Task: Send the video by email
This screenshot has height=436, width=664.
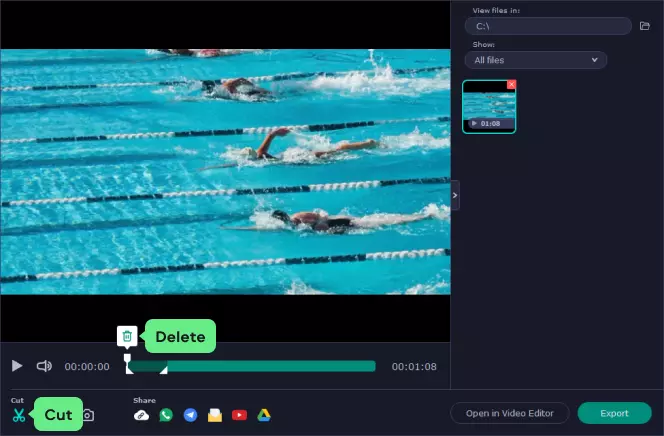Action: (215, 415)
